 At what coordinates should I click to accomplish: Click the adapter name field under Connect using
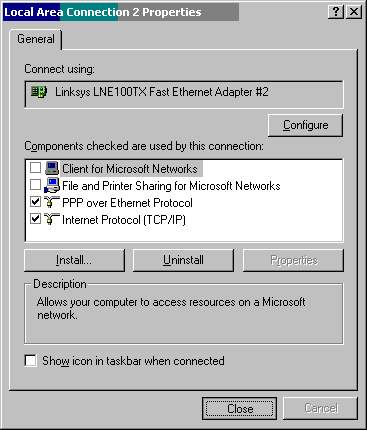pos(184,94)
